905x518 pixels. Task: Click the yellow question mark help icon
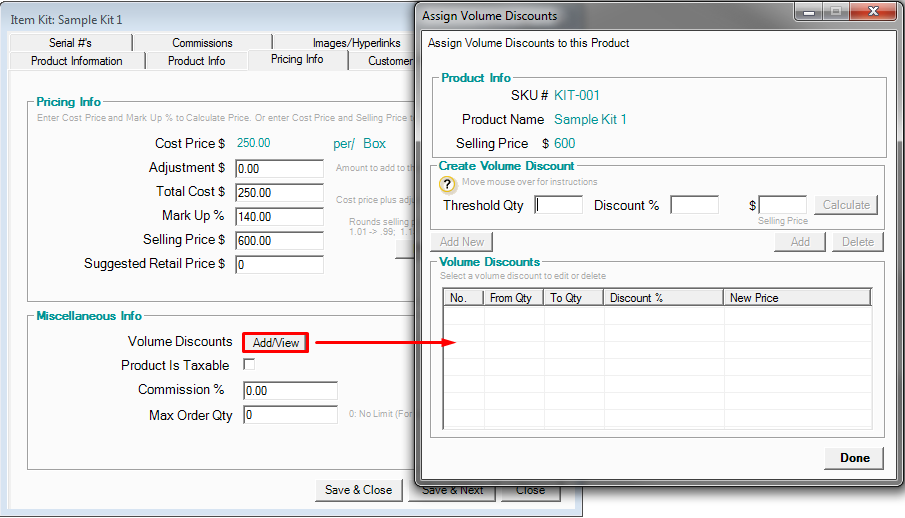click(x=448, y=184)
